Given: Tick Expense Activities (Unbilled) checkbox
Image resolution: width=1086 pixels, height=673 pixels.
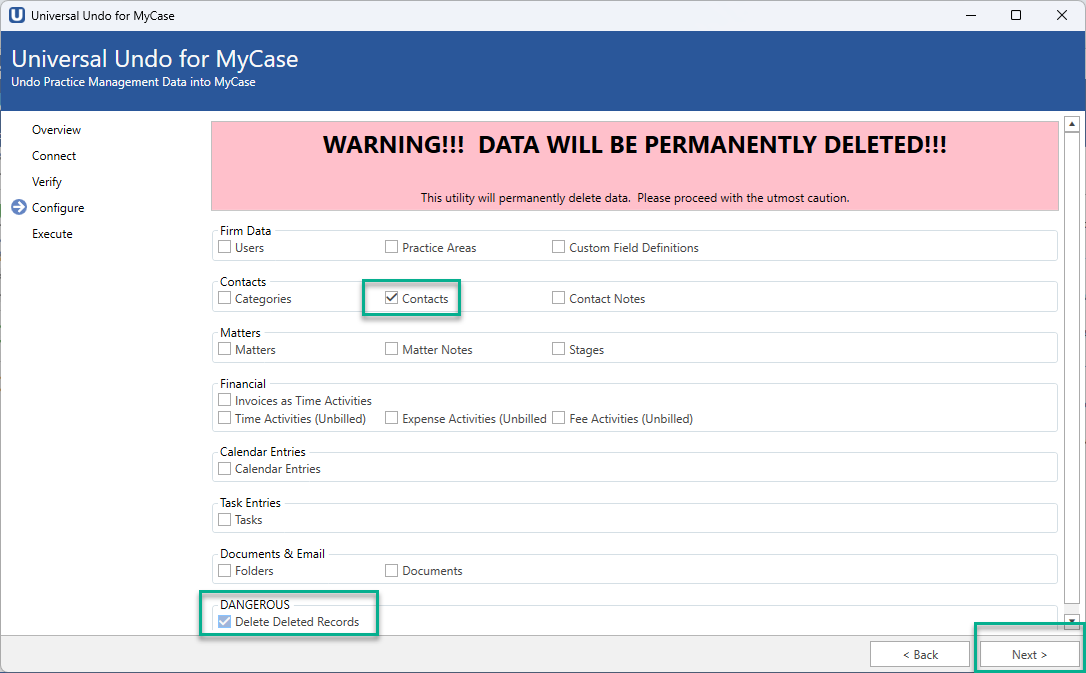Looking at the screenshot, I should (391, 418).
